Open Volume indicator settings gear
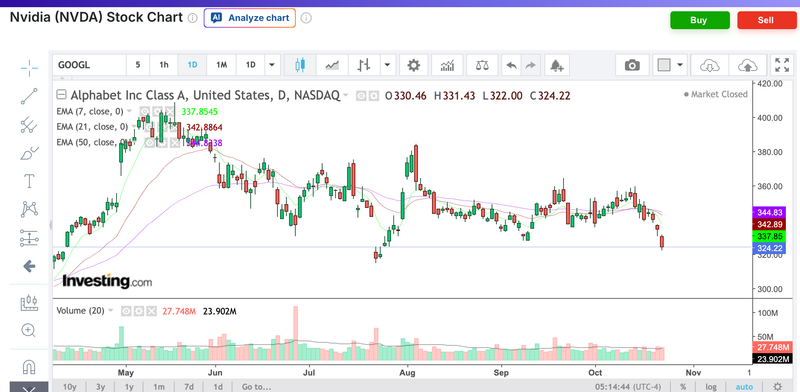Screen dimensions: 800x392 click(x=139, y=311)
